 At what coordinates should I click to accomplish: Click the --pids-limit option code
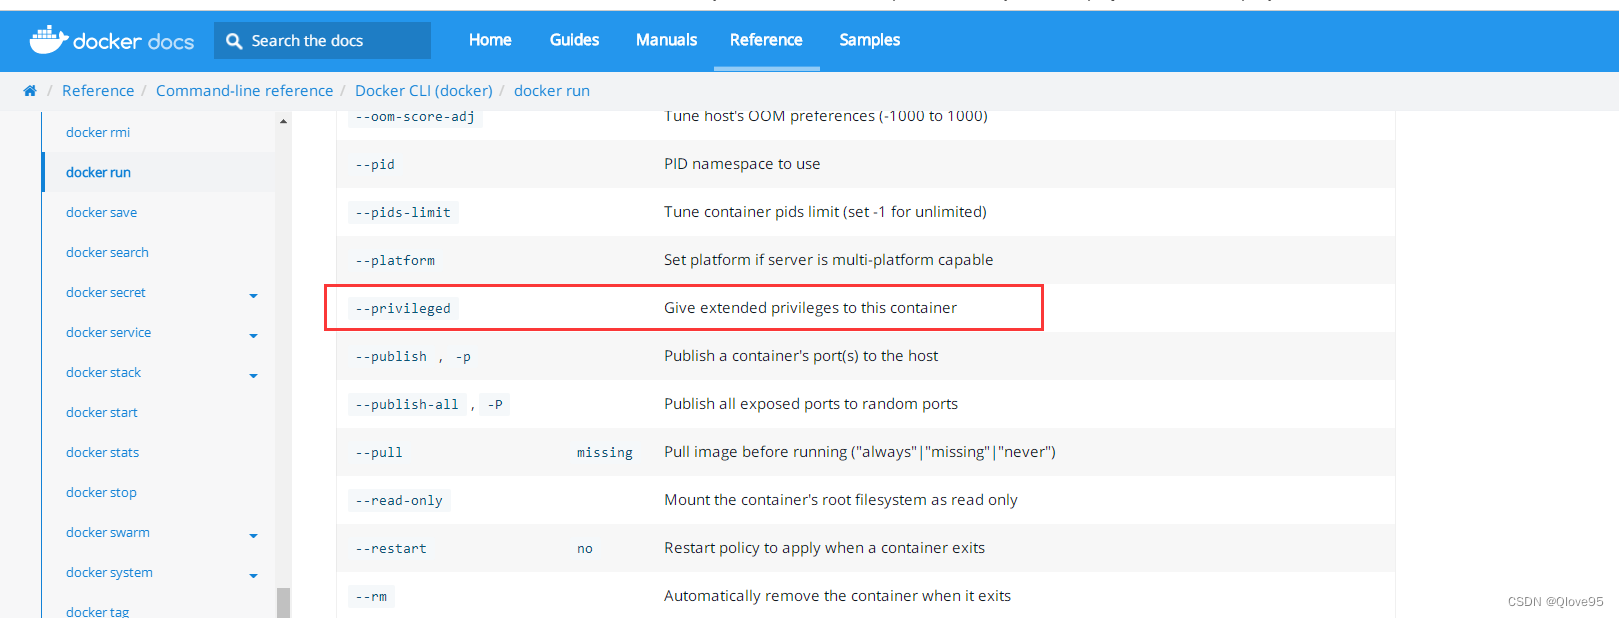pos(403,212)
